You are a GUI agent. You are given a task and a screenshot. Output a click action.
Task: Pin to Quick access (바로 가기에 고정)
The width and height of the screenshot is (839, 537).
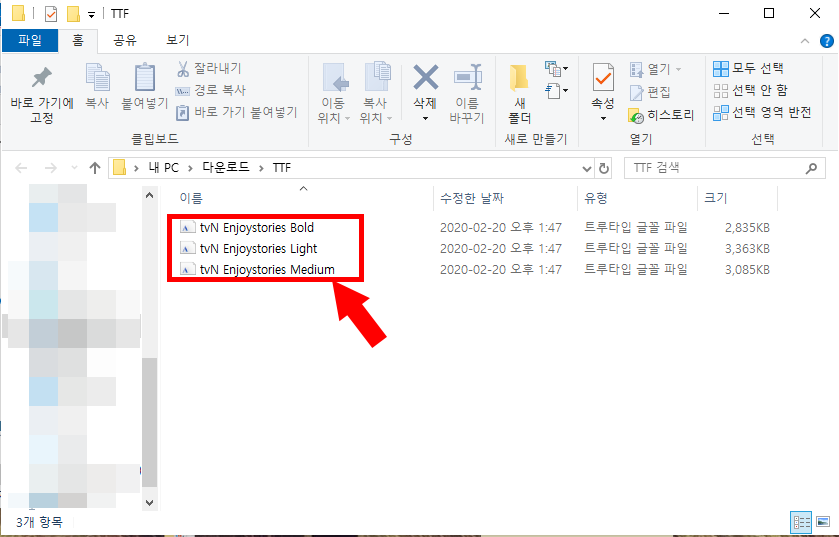[42, 94]
